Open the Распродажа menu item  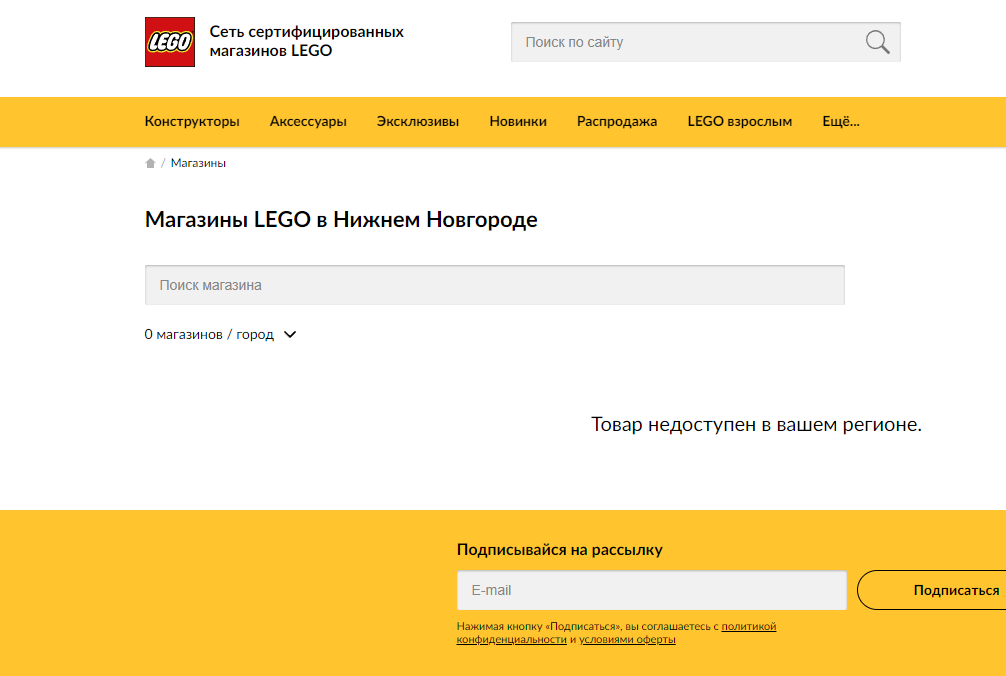tap(617, 121)
